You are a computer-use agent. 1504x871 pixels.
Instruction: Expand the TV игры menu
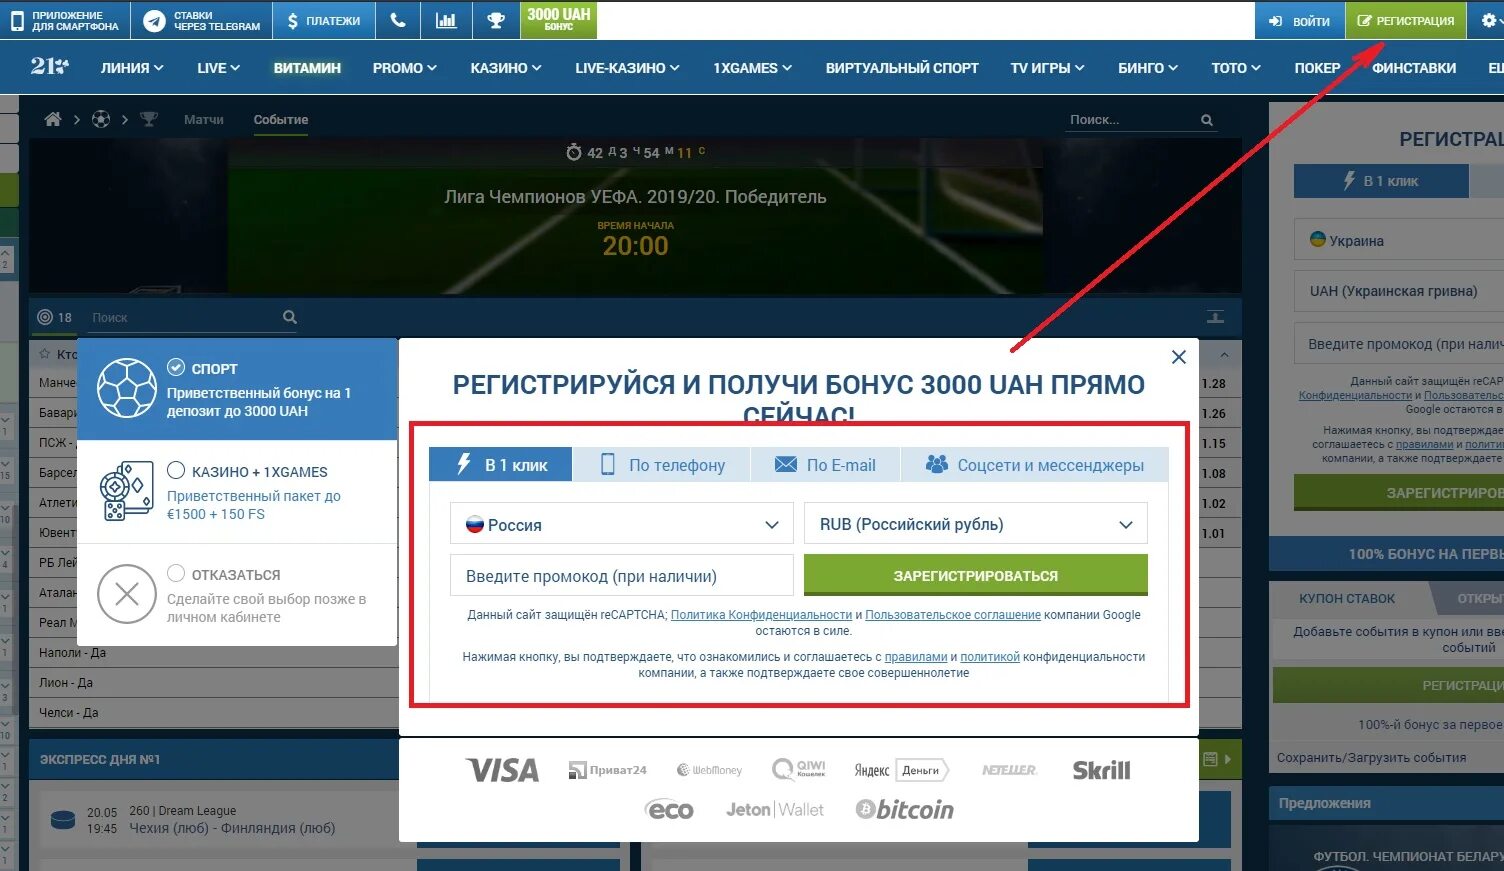tap(1047, 68)
